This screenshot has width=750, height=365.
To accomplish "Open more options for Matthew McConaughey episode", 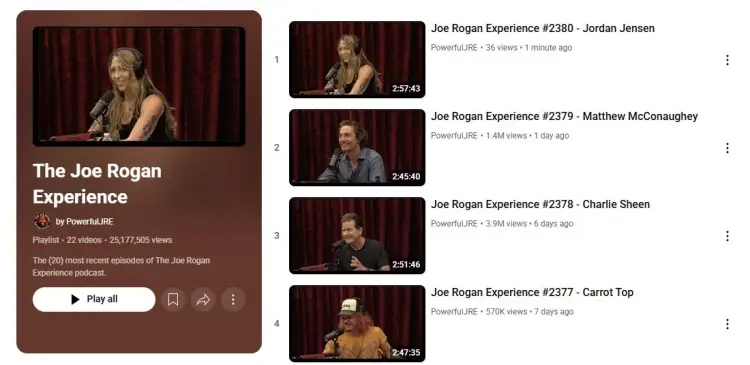I will click(x=727, y=148).
